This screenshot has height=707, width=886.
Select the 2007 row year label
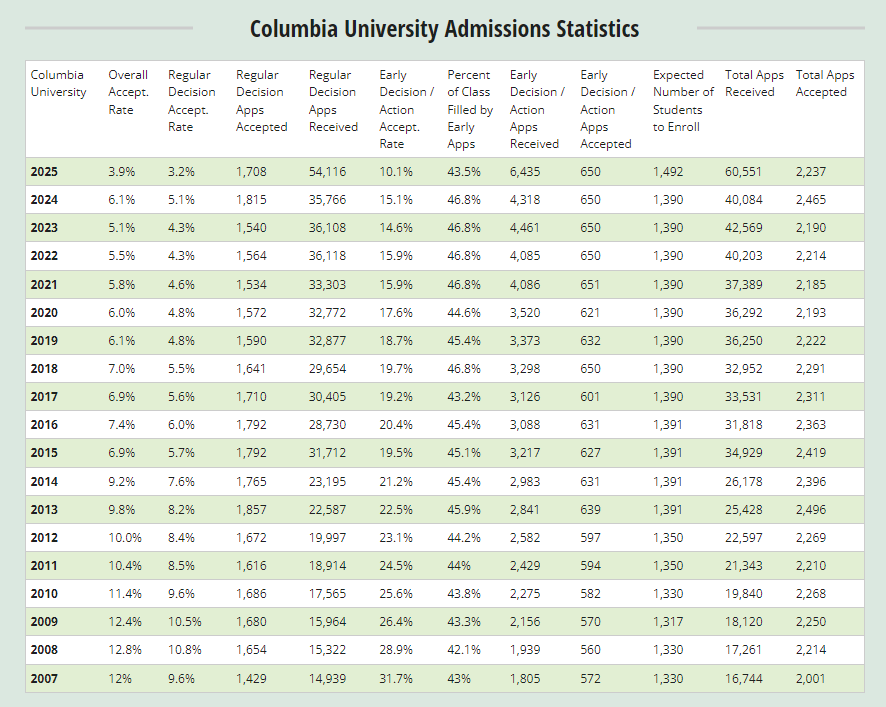point(44,679)
